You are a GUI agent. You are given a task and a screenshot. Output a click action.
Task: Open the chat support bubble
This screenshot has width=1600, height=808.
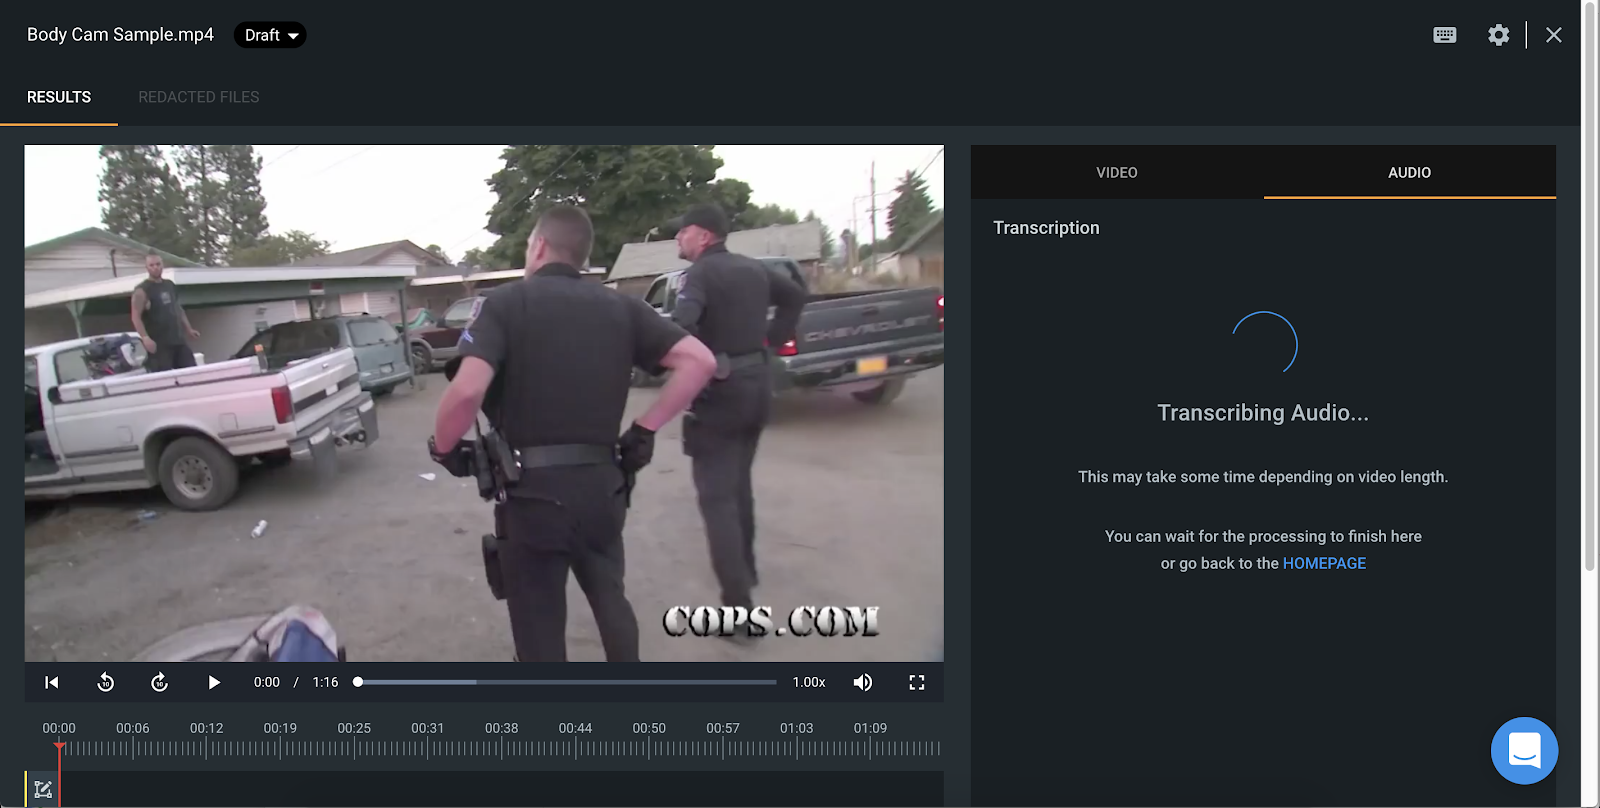pyautogui.click(x=1524, y=750)
